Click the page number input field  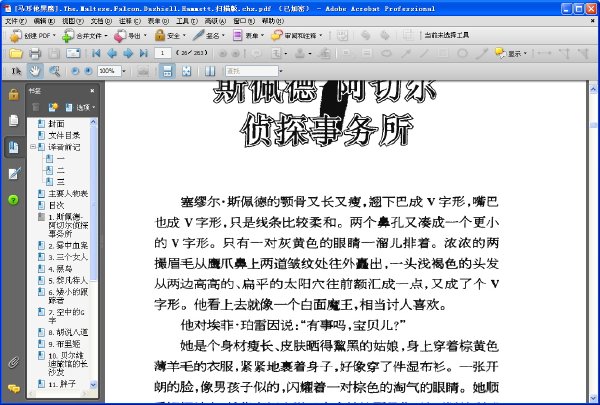coord(163,53)
